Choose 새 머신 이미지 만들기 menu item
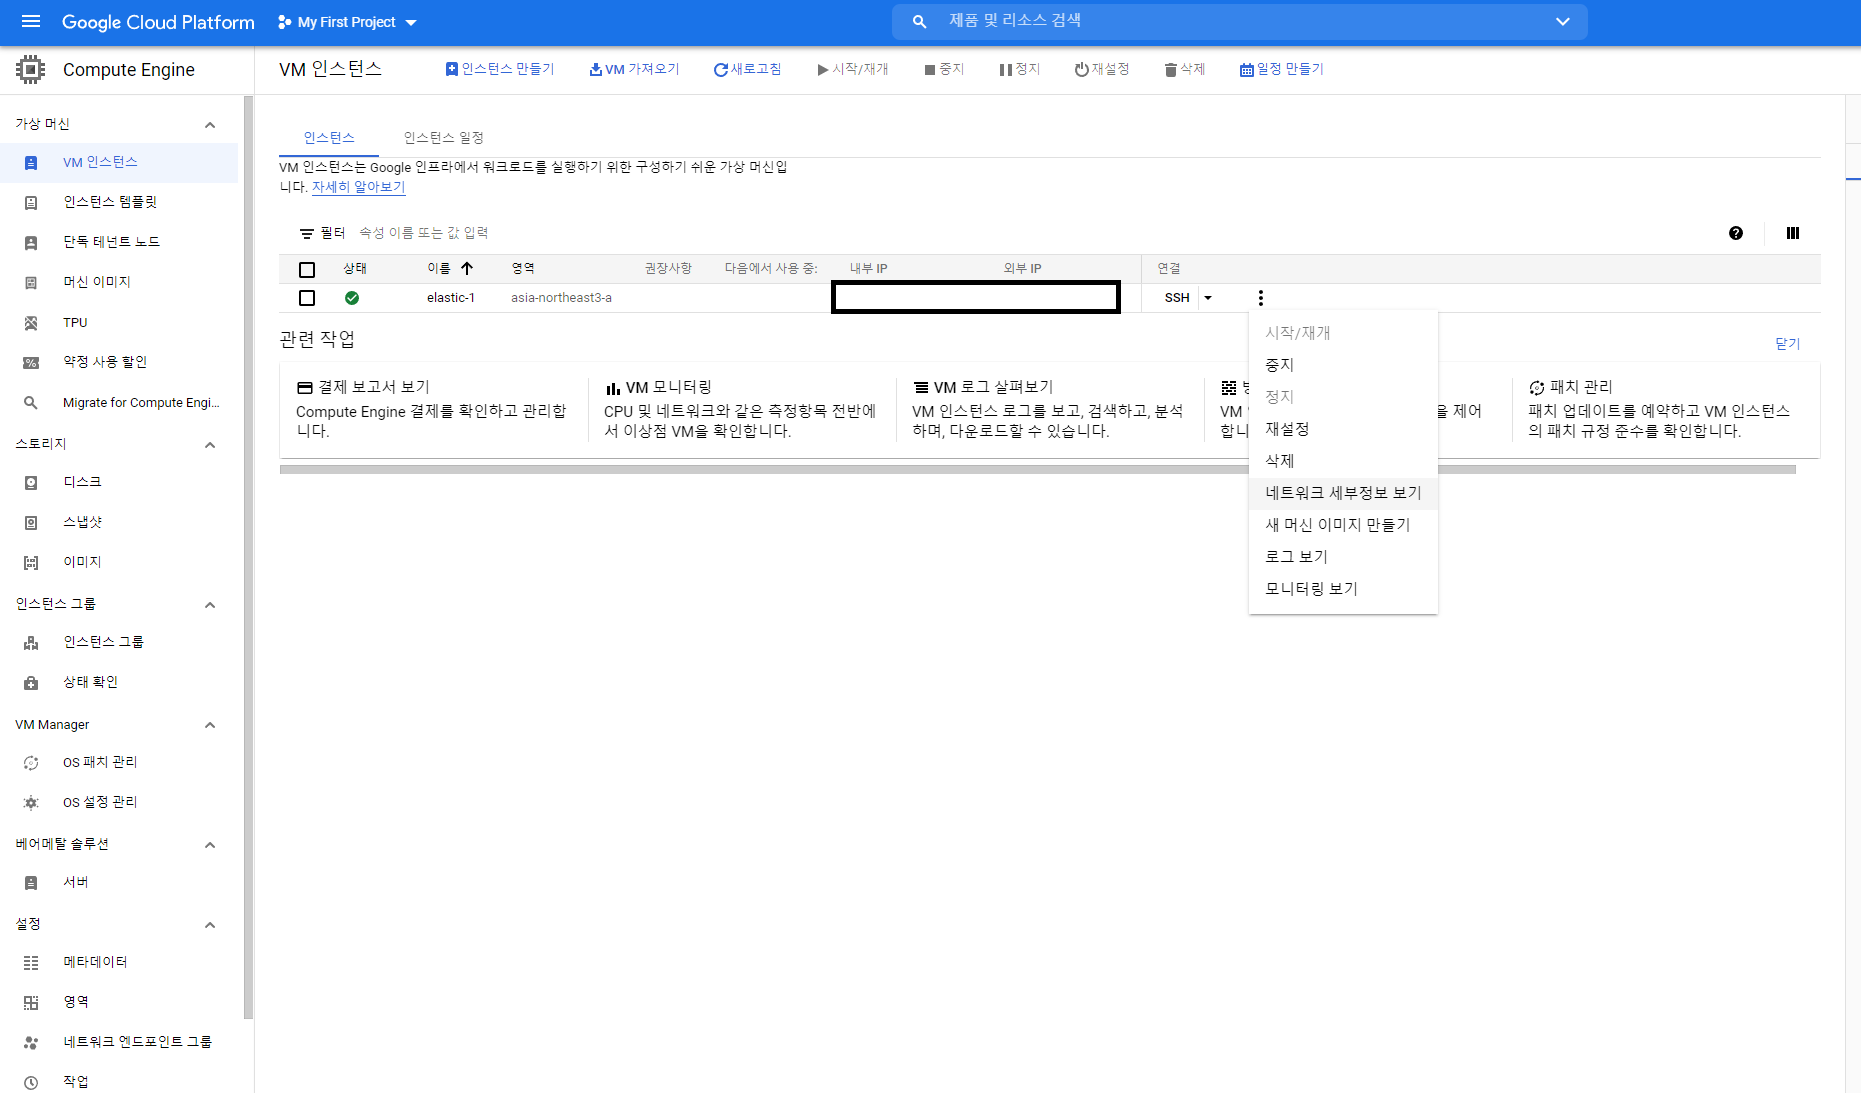Screen dimensions: 1861x1093 point(1343,525)
